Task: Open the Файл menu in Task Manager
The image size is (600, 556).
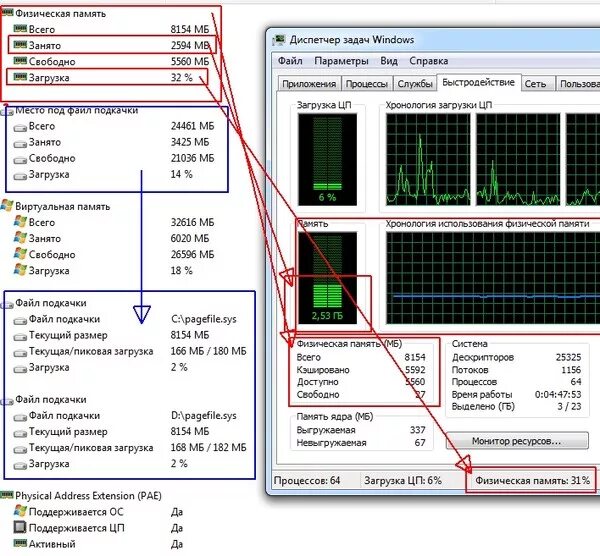Action: pos(290,61)
